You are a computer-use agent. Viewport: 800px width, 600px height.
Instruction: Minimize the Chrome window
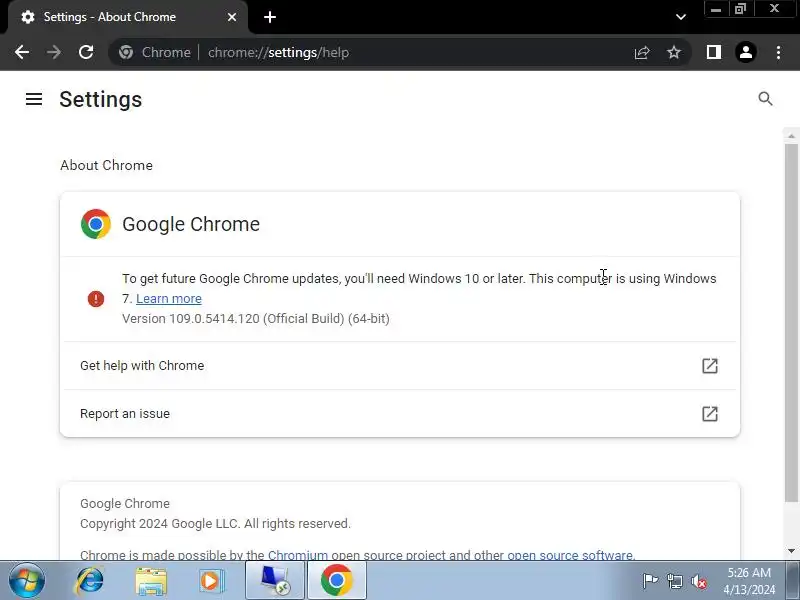(x=716, y=9)
